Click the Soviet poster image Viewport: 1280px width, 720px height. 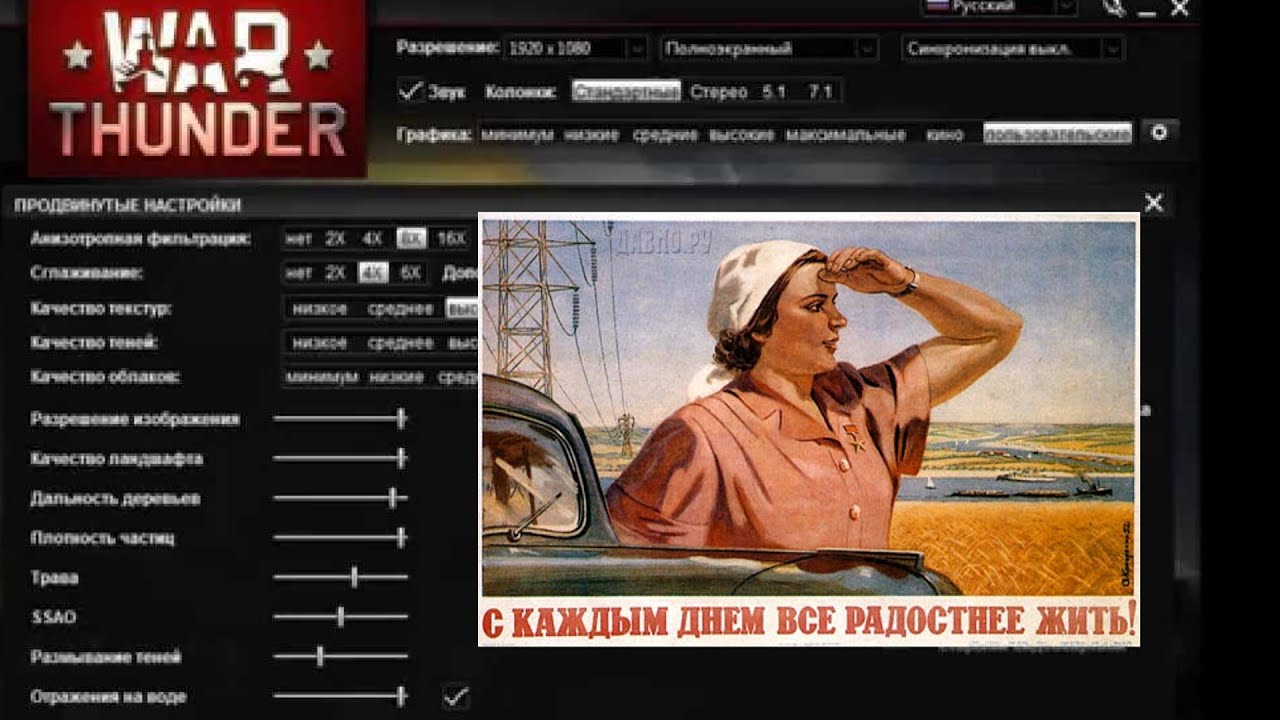(809, 430)
